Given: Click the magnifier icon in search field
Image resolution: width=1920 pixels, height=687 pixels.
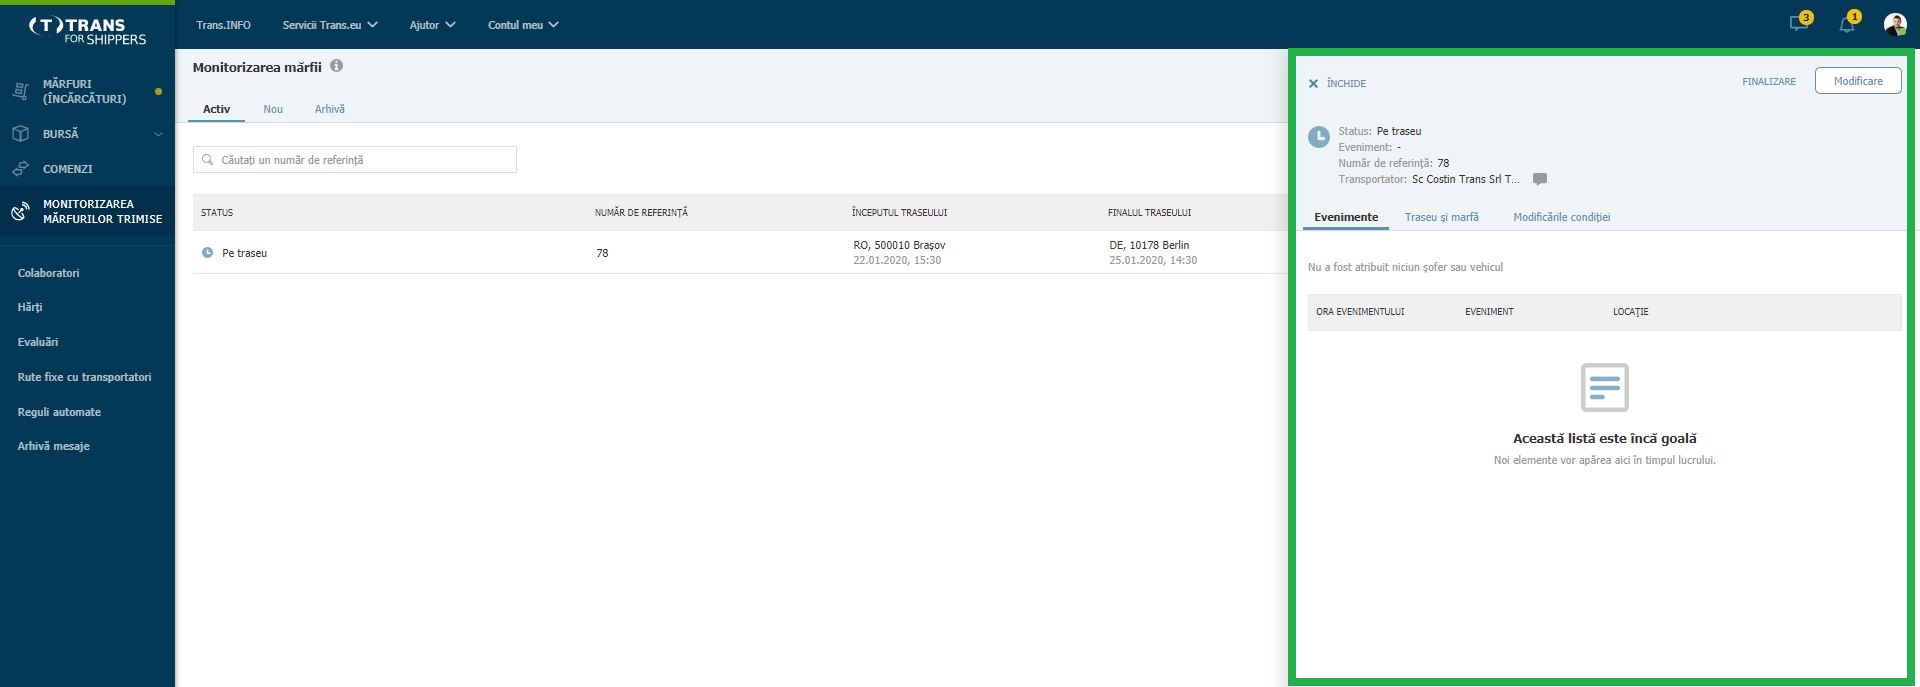Looking at the screenshot, I should [208, 160].
